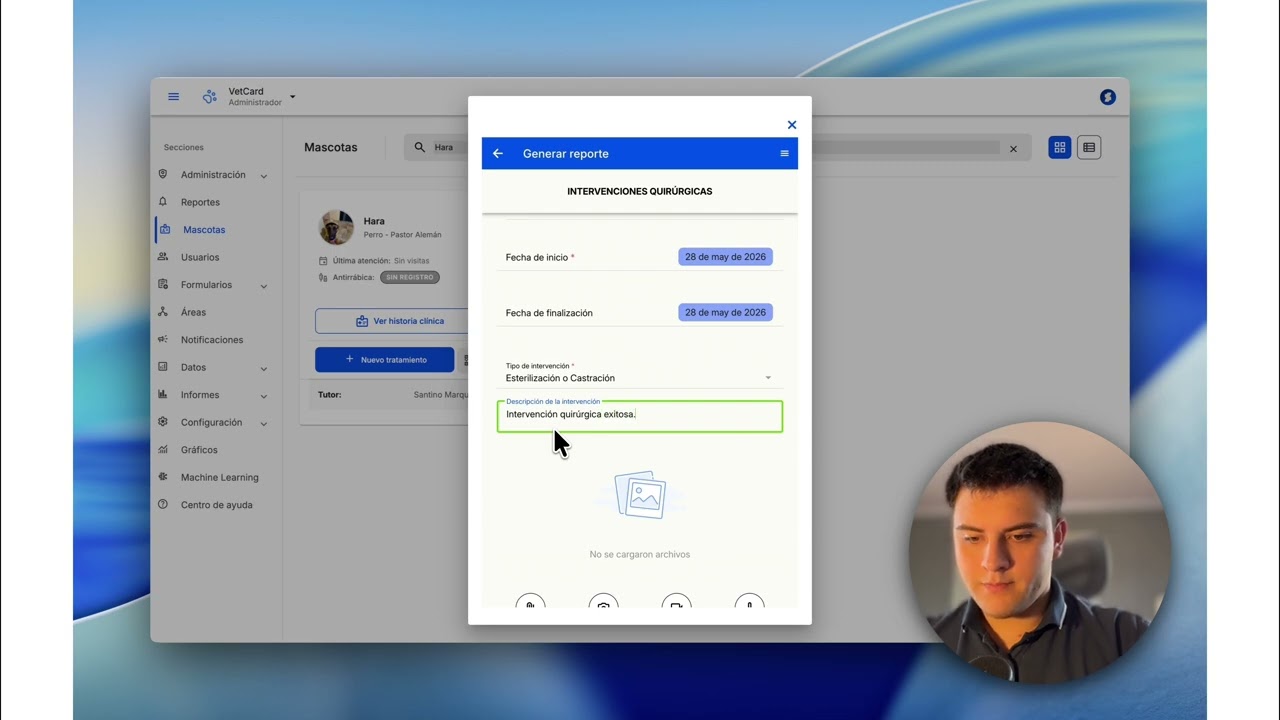Click the search magnifier icon
This screenshot has width=1280, height=720.
[x=421, y=148]
